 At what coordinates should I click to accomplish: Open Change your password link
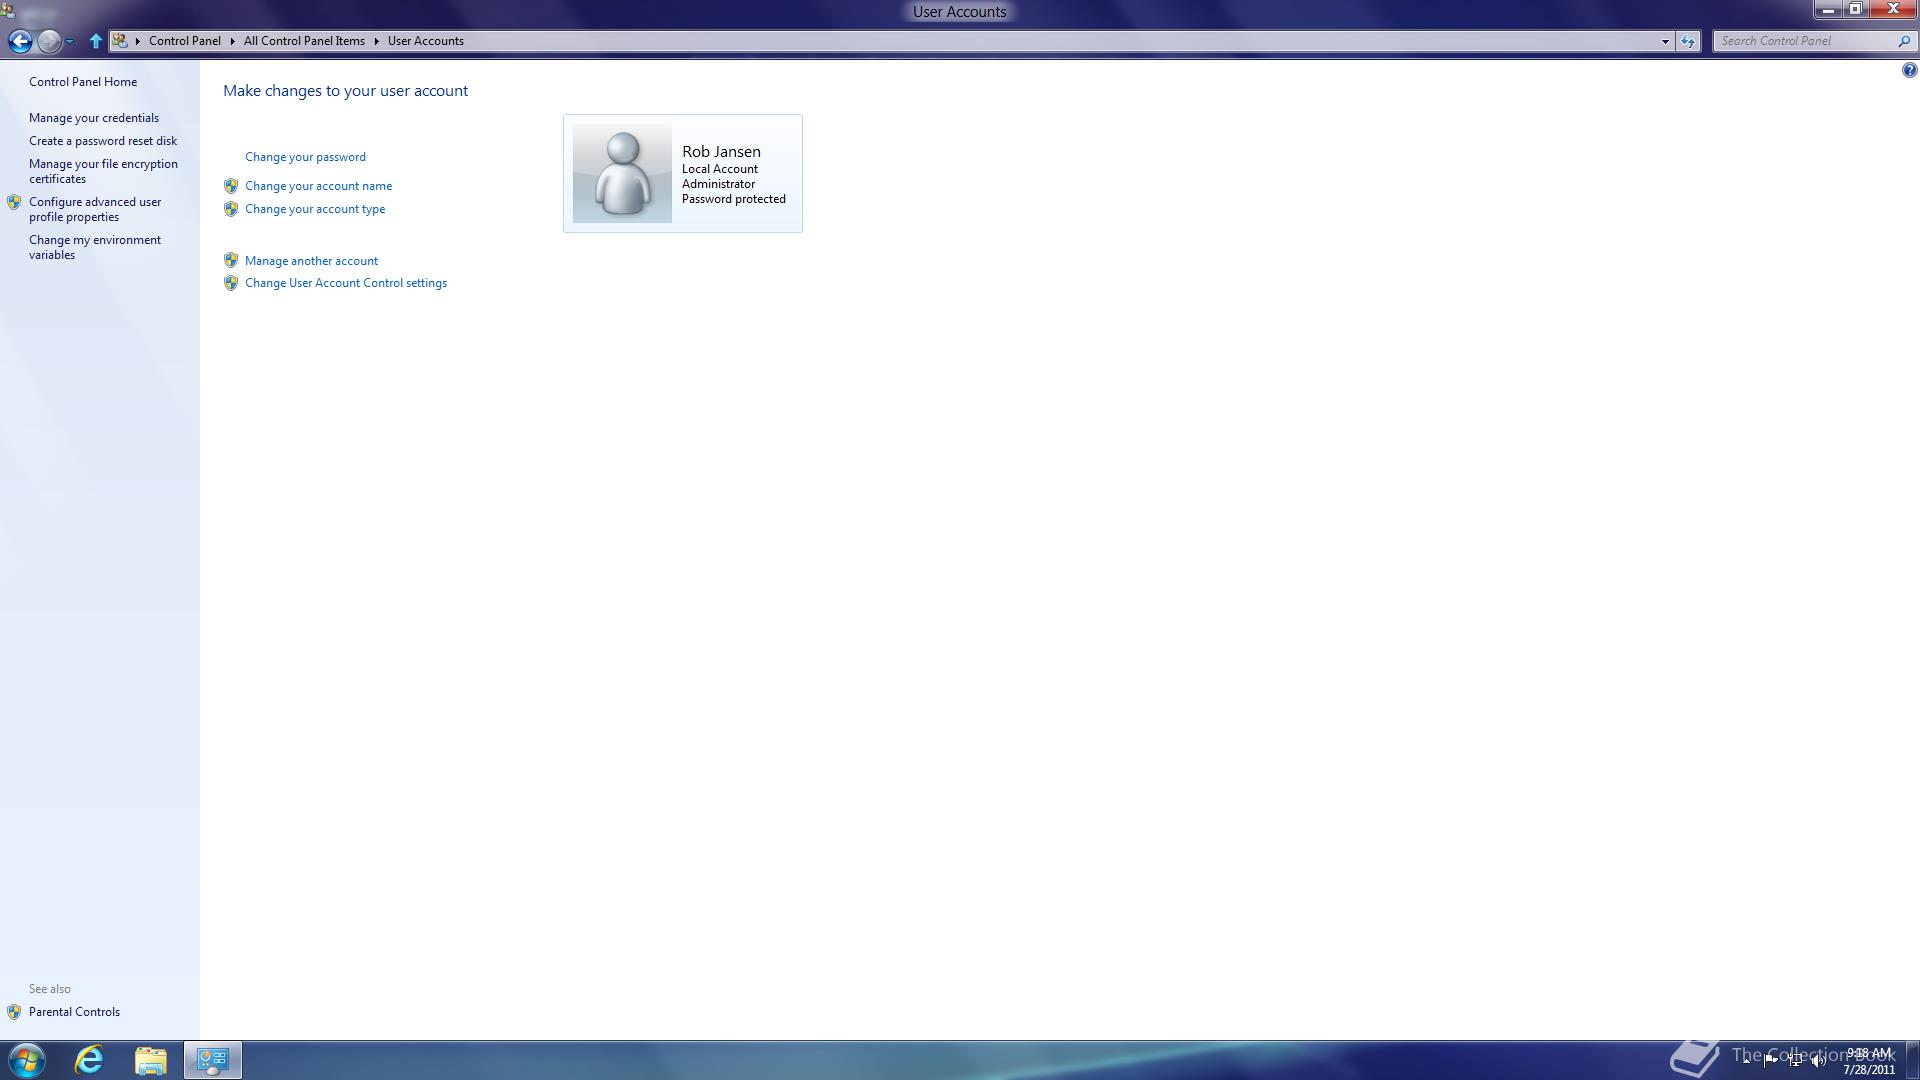(305, 157)
